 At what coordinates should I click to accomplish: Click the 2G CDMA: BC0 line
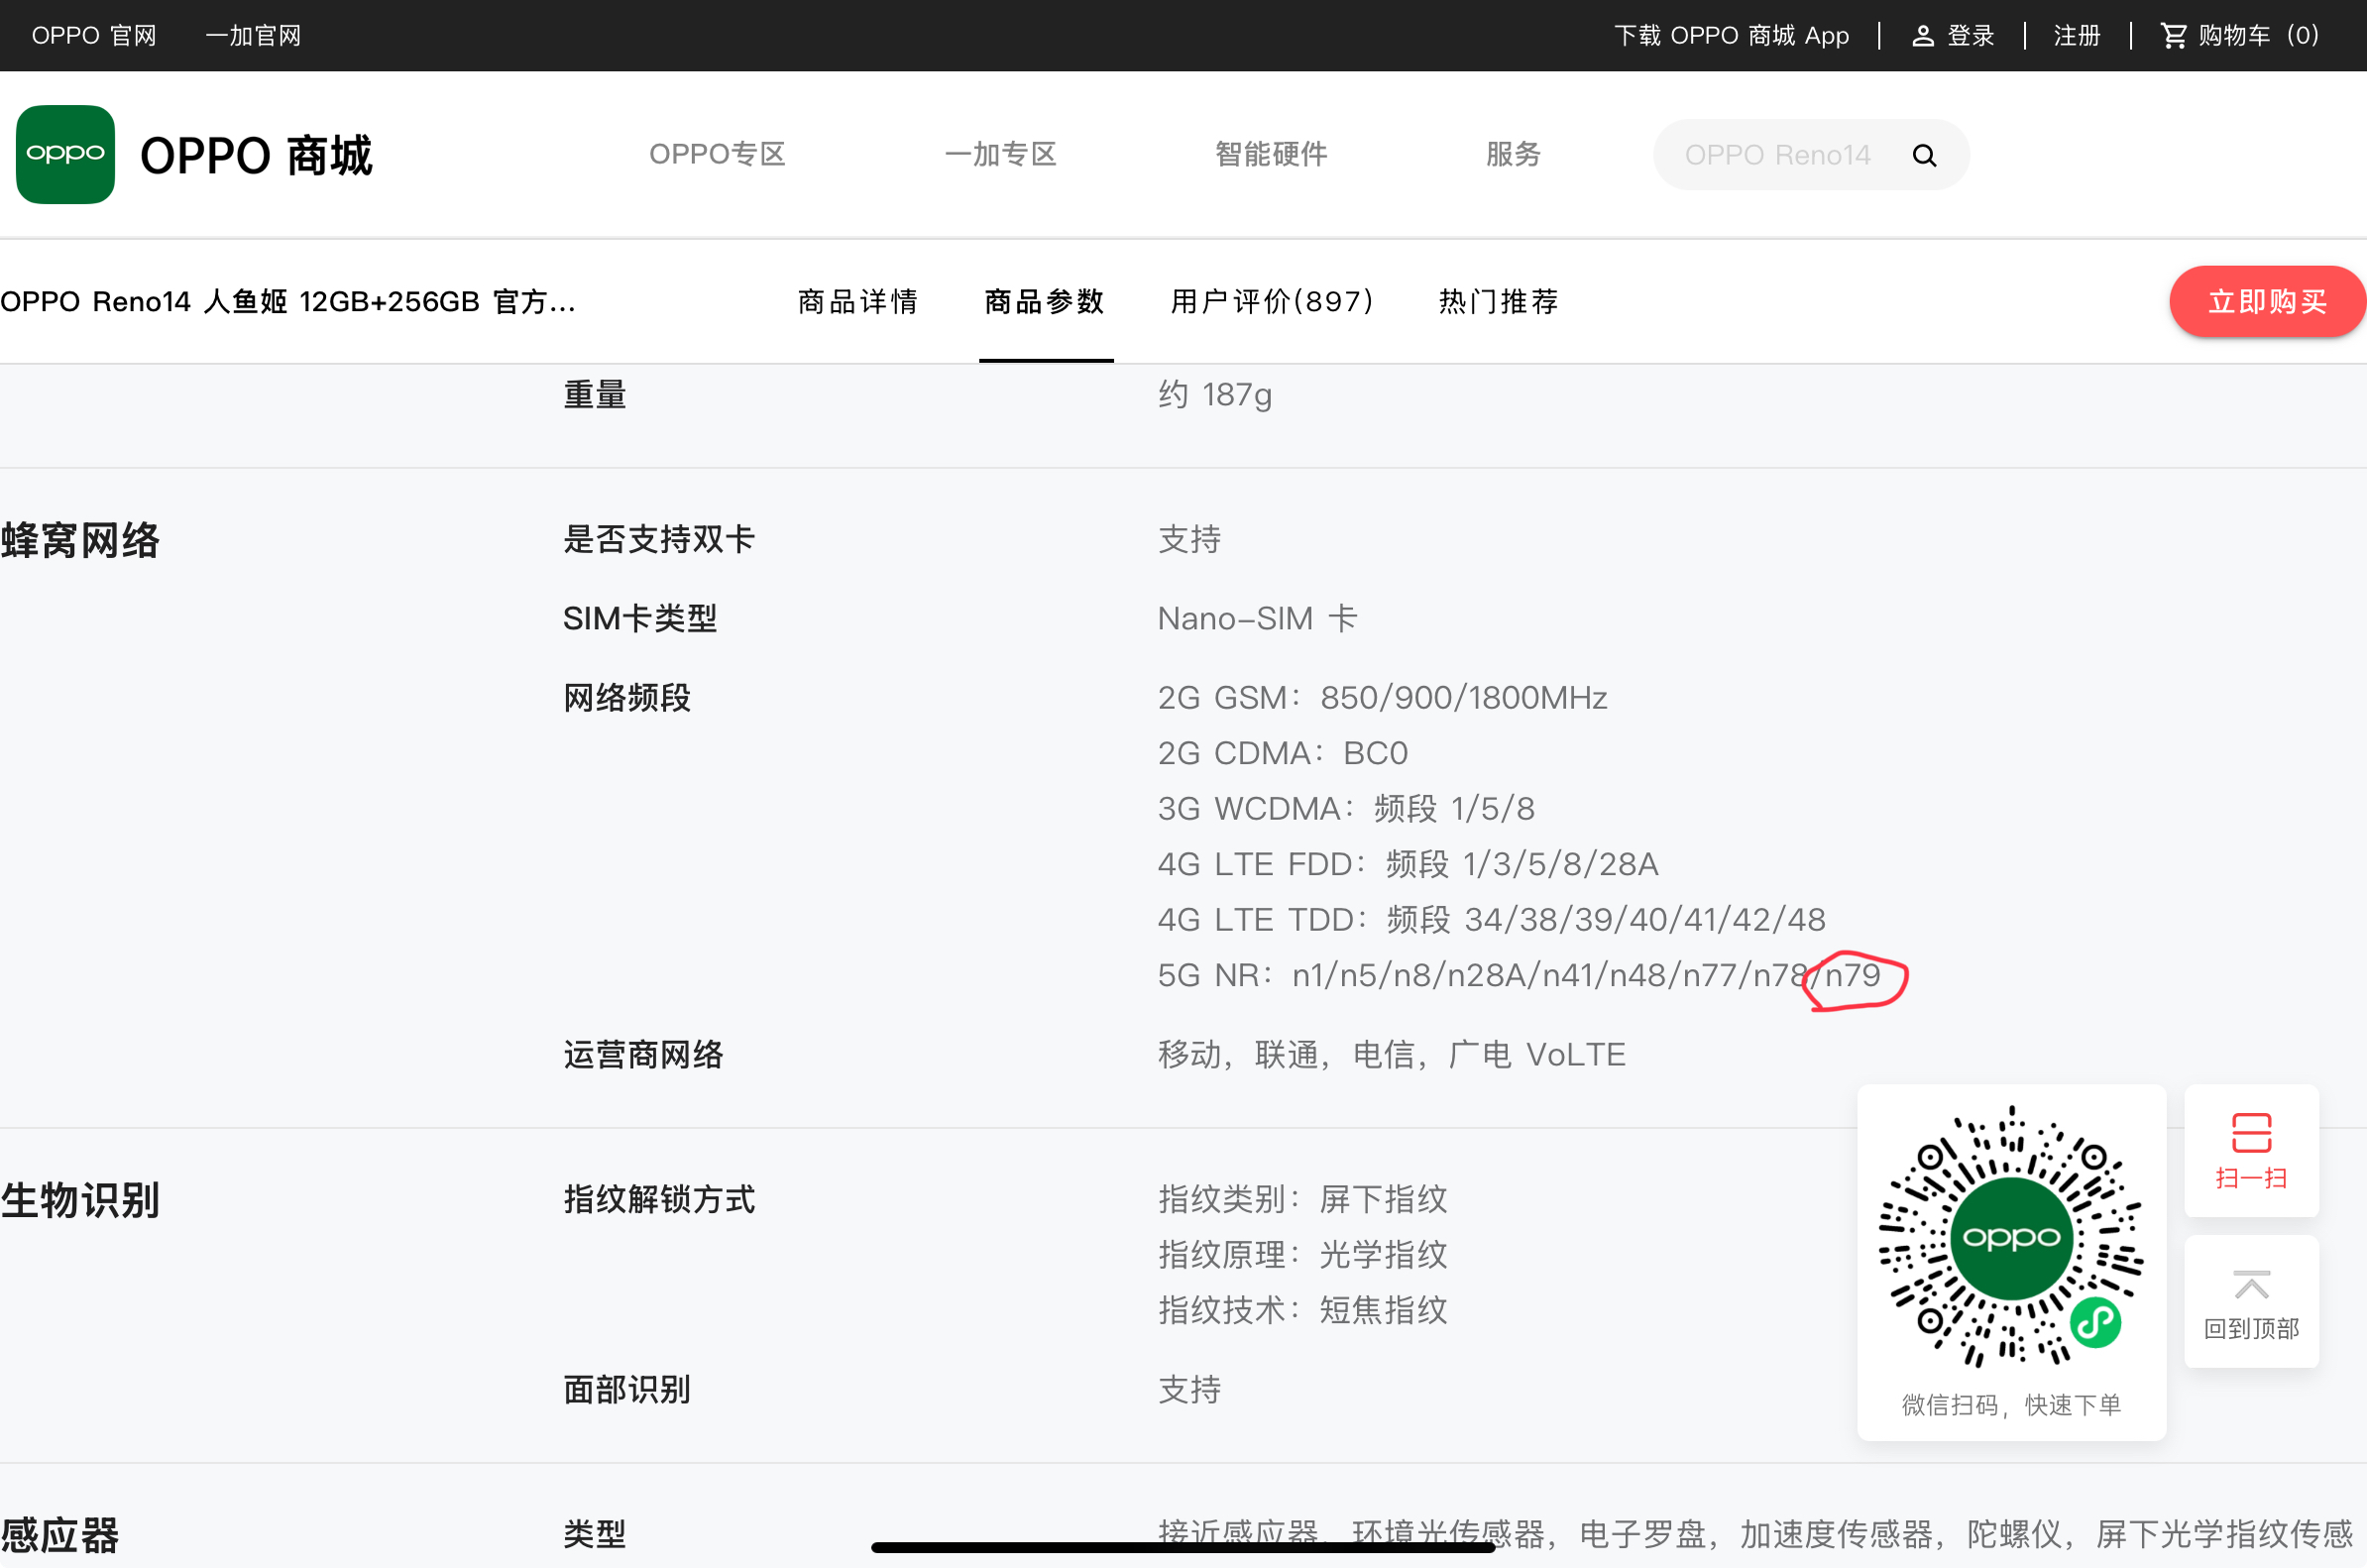pos(1282,753)
